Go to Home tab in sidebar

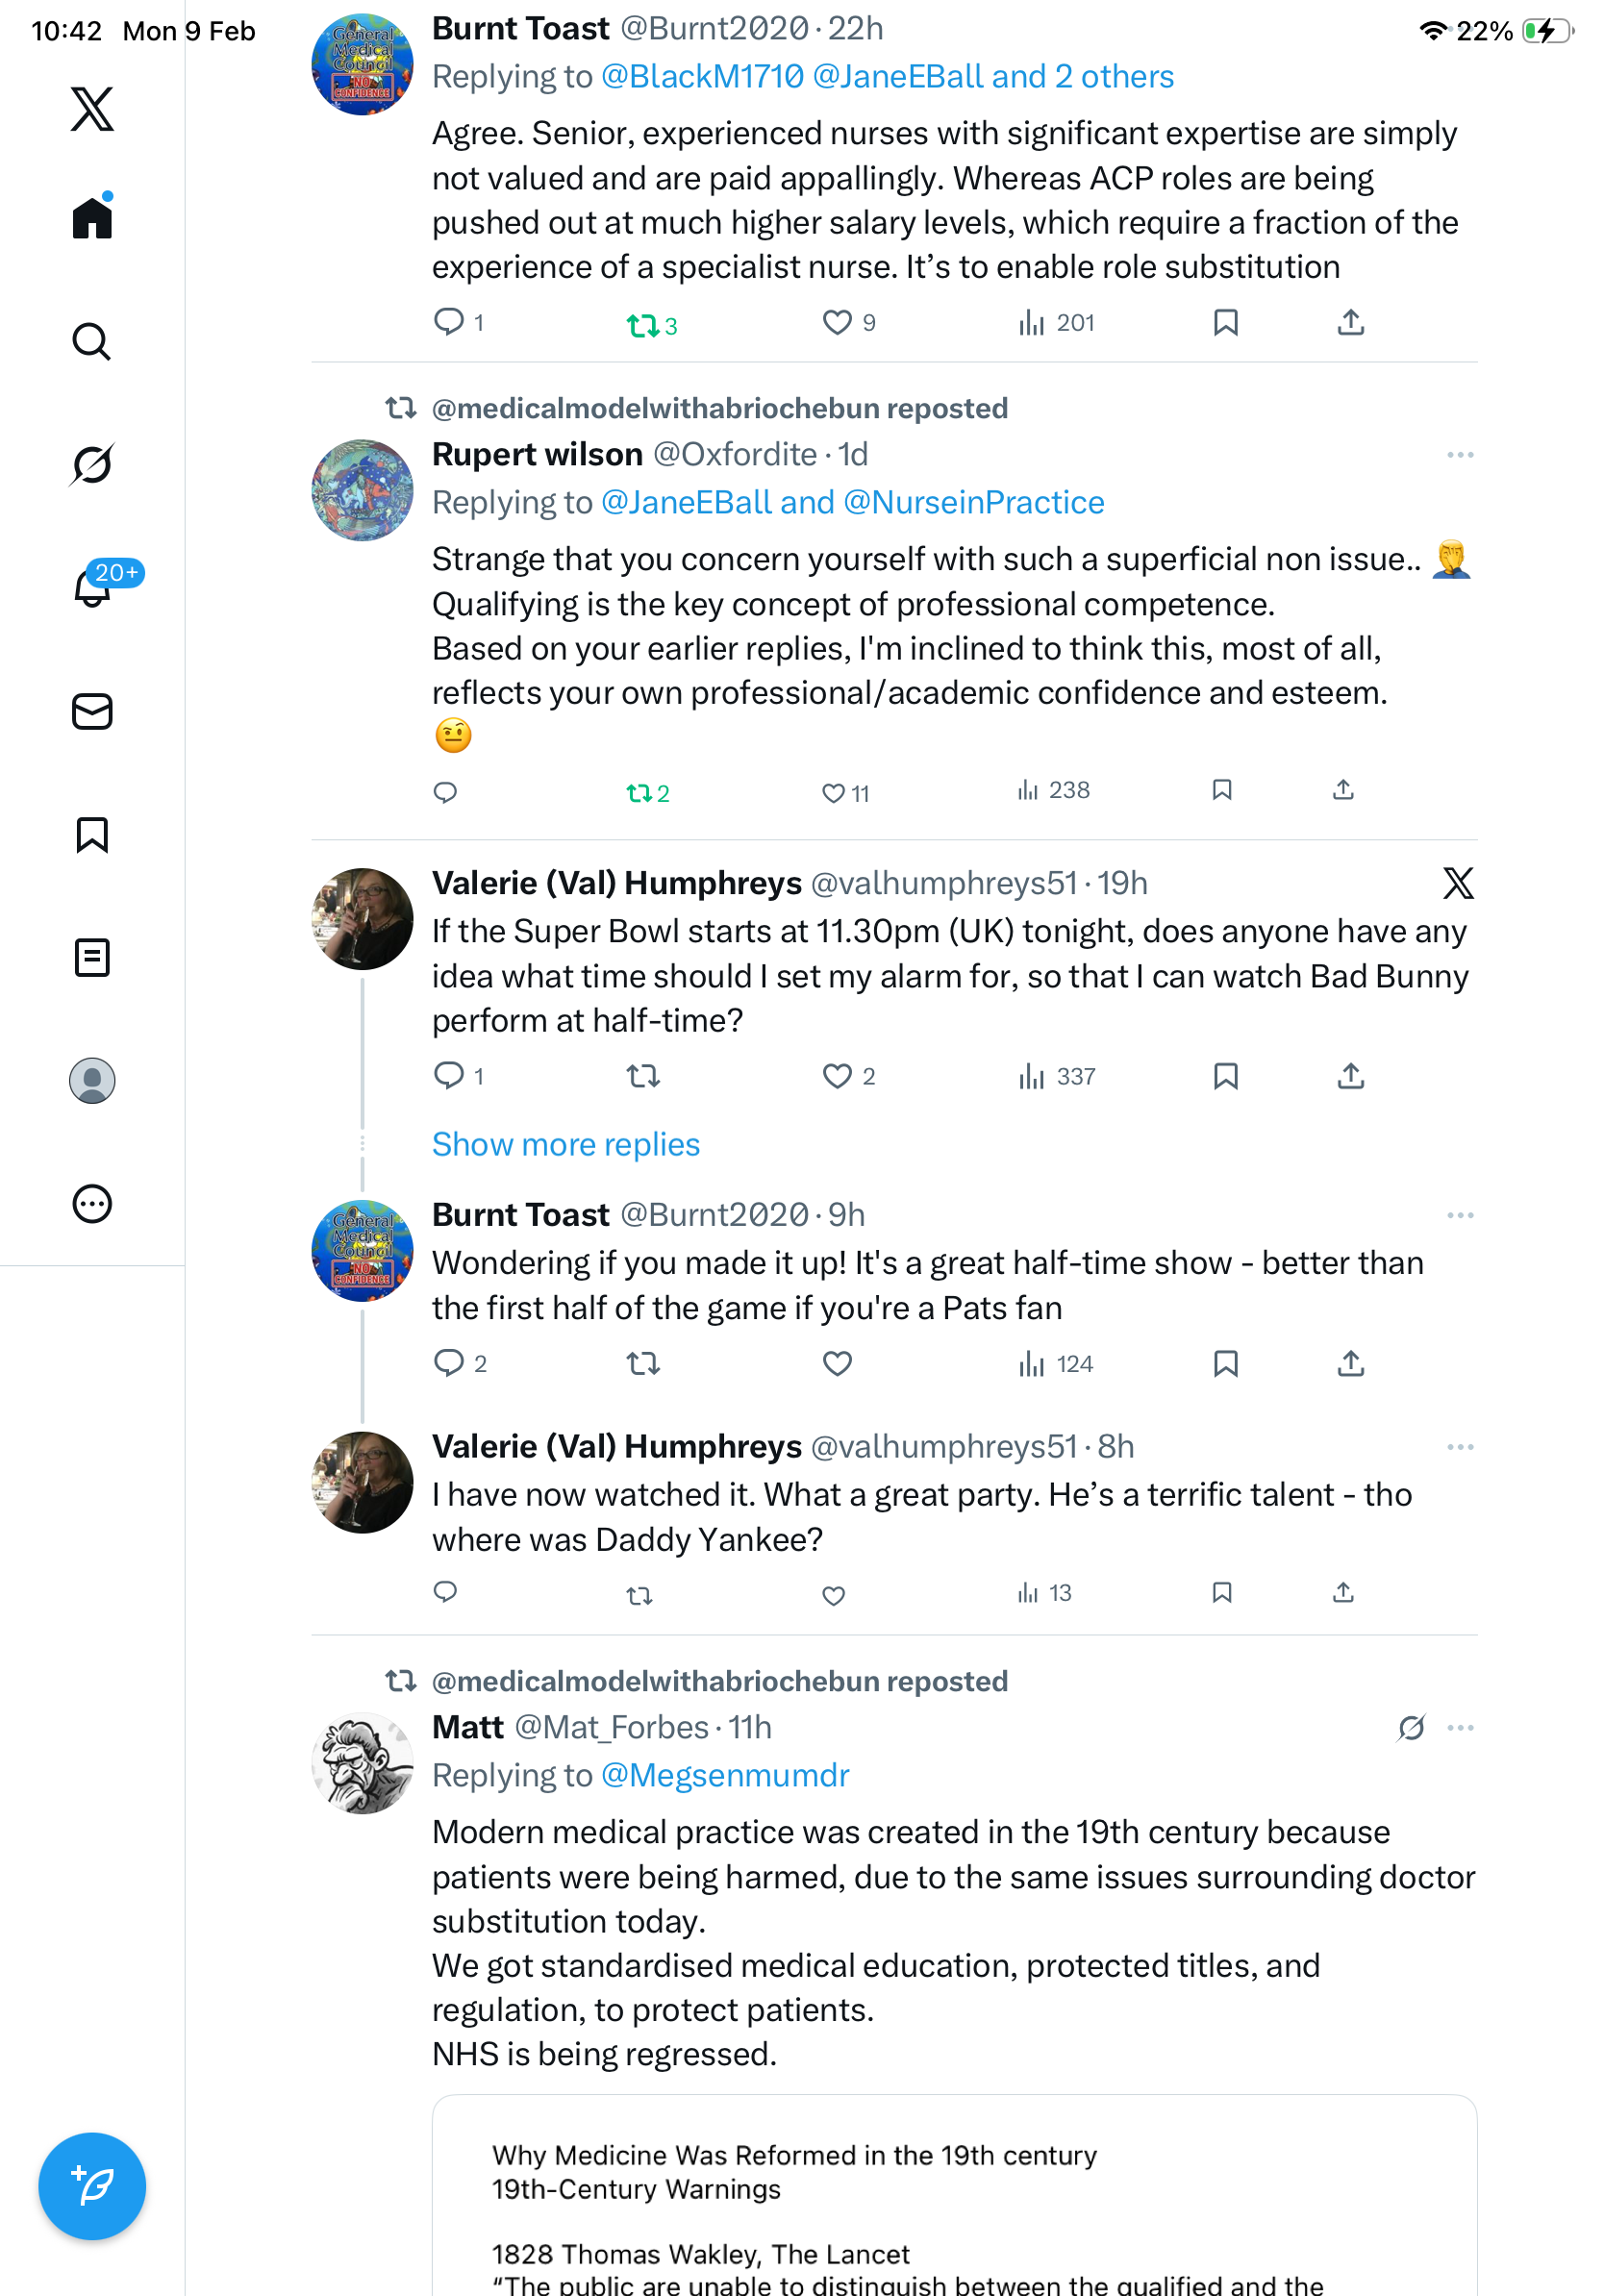[92, 217]
